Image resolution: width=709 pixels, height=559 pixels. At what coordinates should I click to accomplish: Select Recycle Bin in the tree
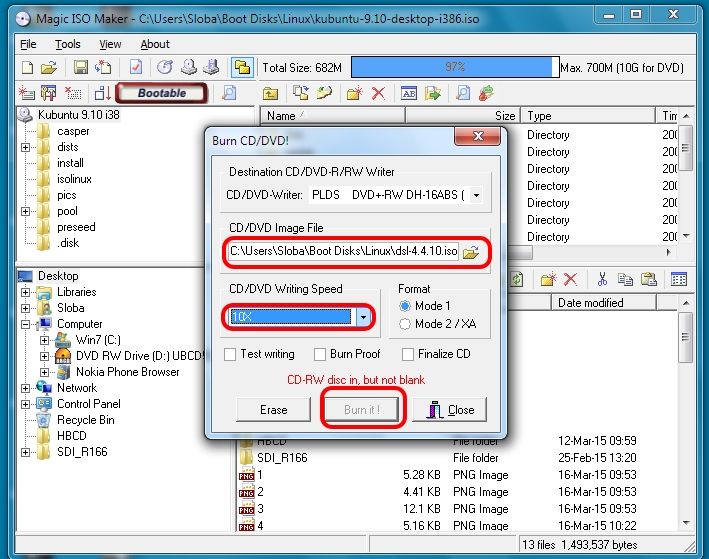[85, 420]
